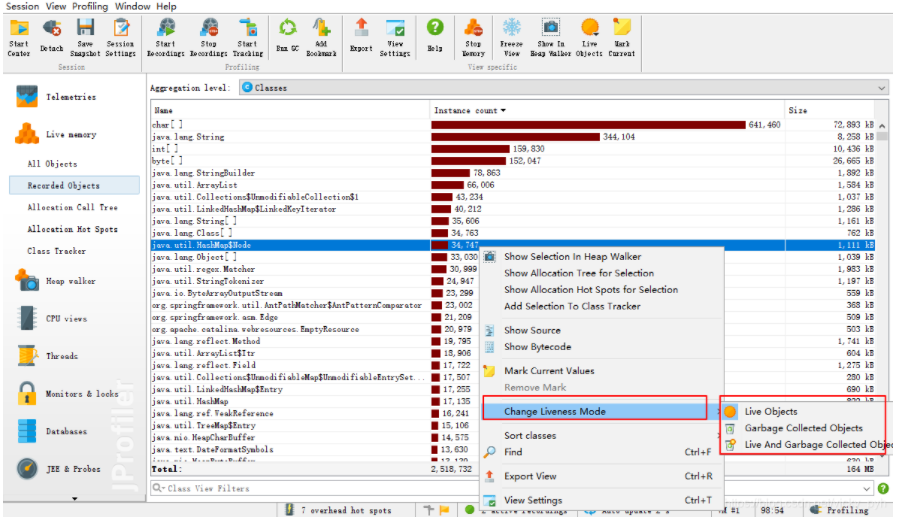The width and height of the screenshot is (897, 529).
Task: Open the CPU views sidebar section
Action: (51, 319)
